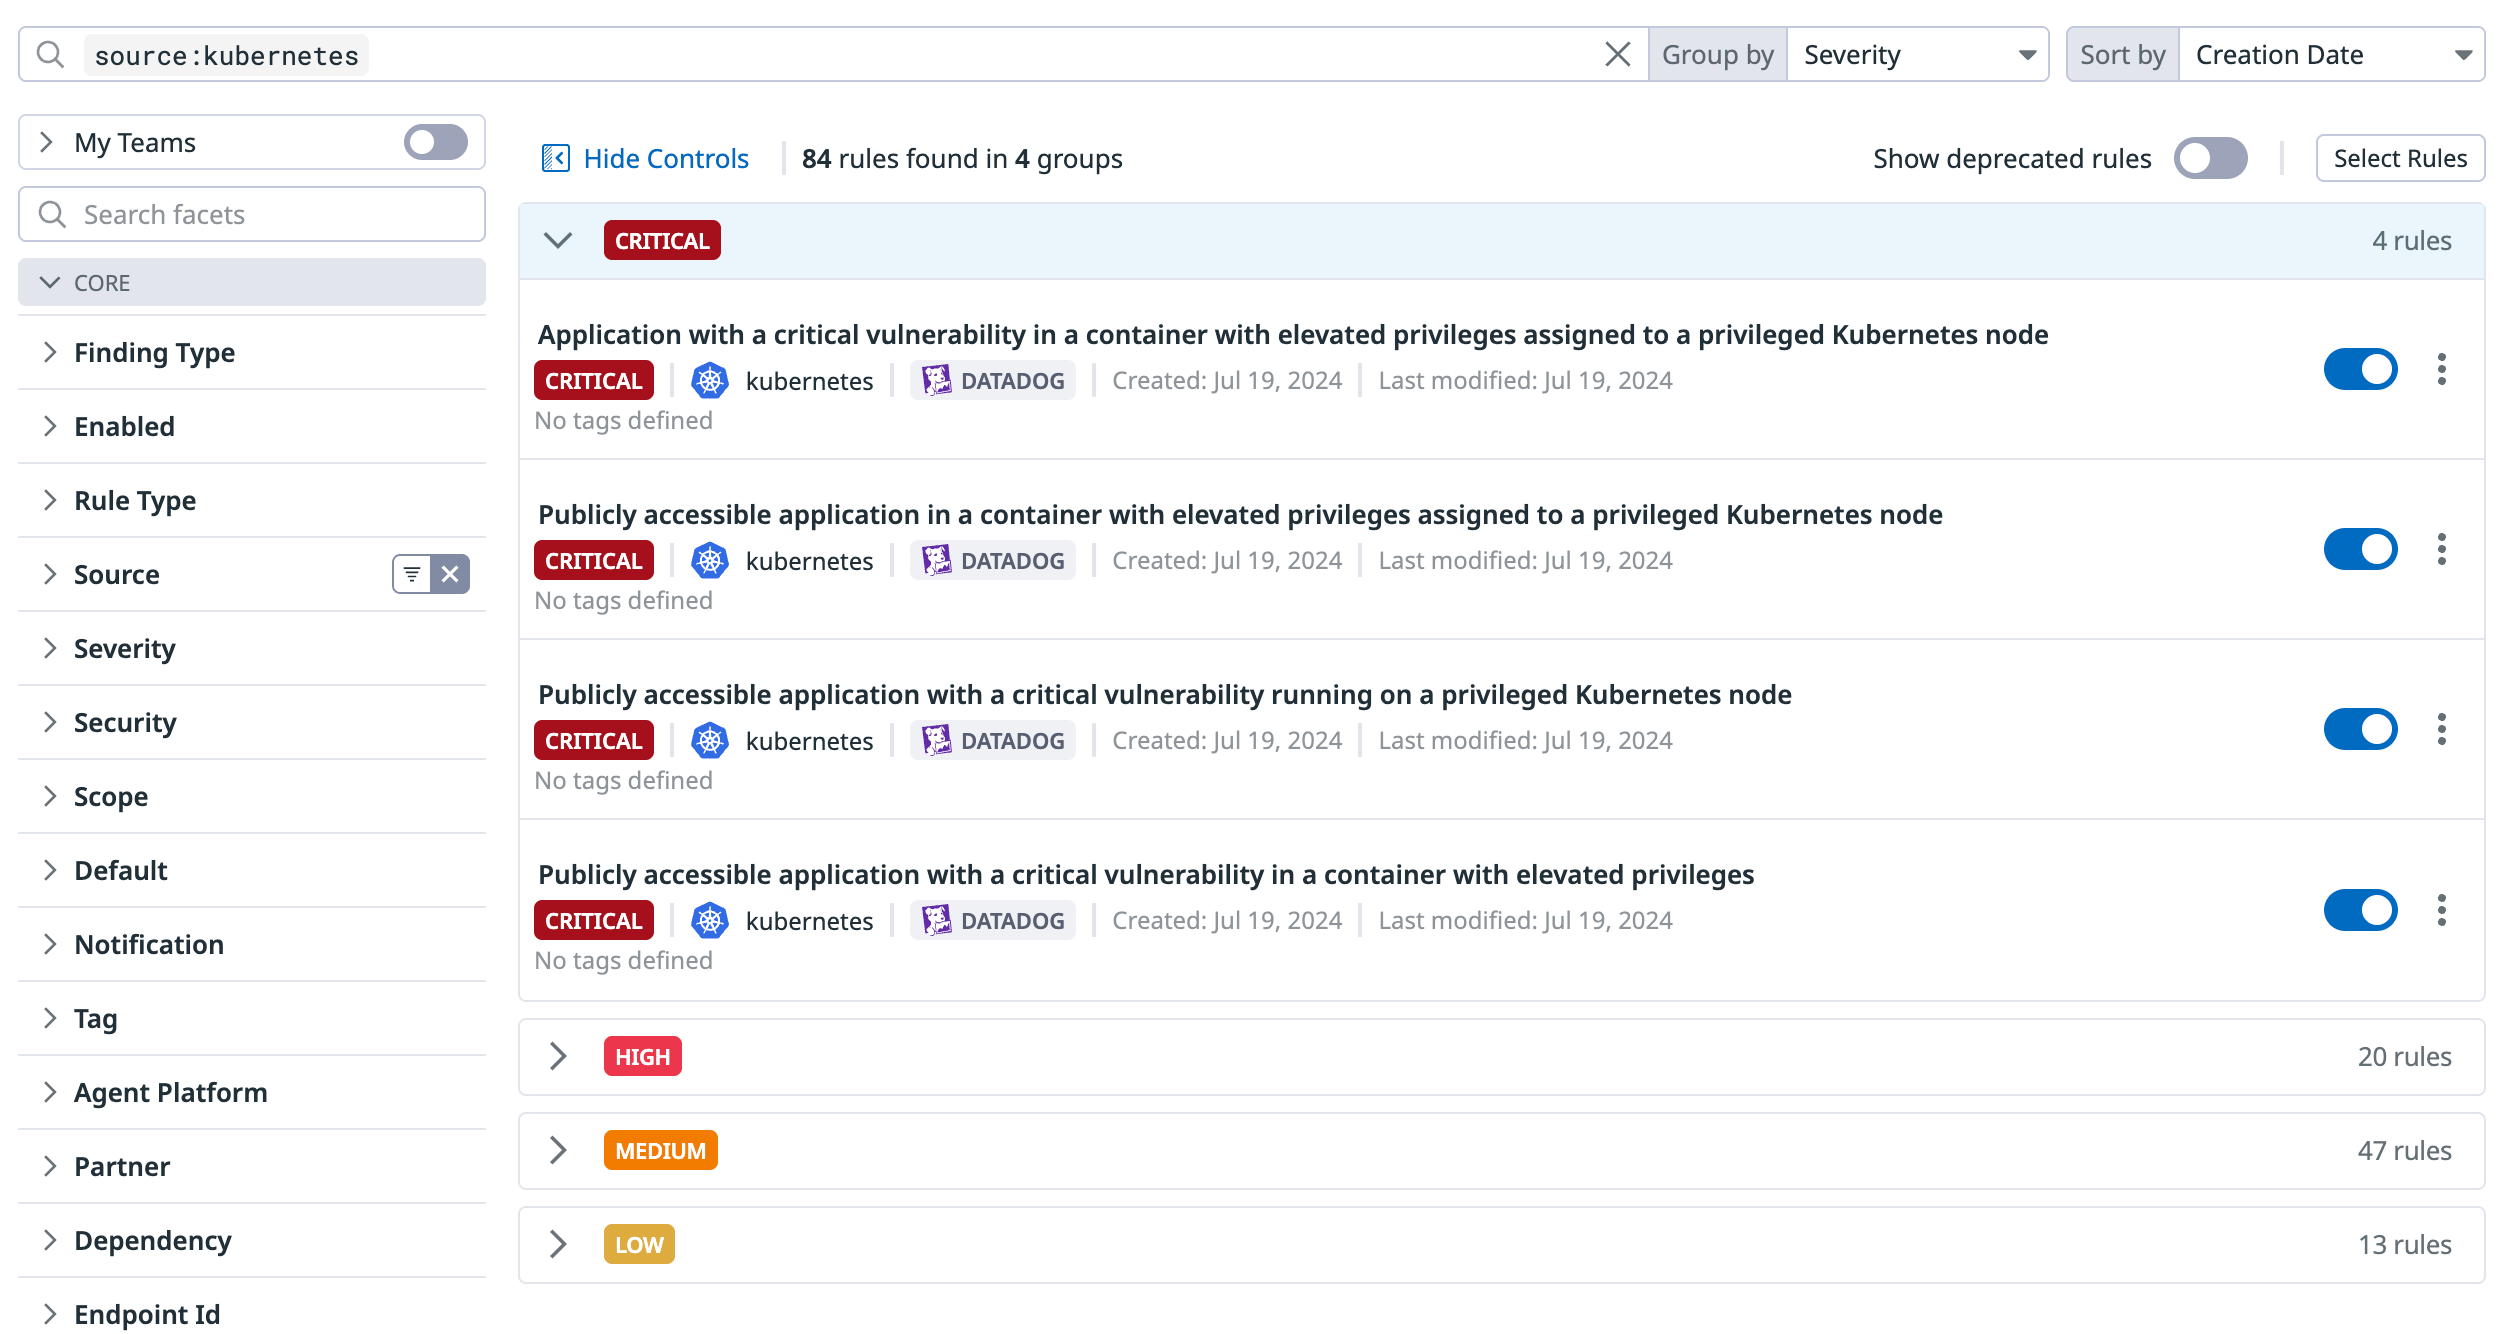The height and width of the screenshot is (1334, 2514).
Task: Click the LOW severity badge
Action: point(639,1244)
